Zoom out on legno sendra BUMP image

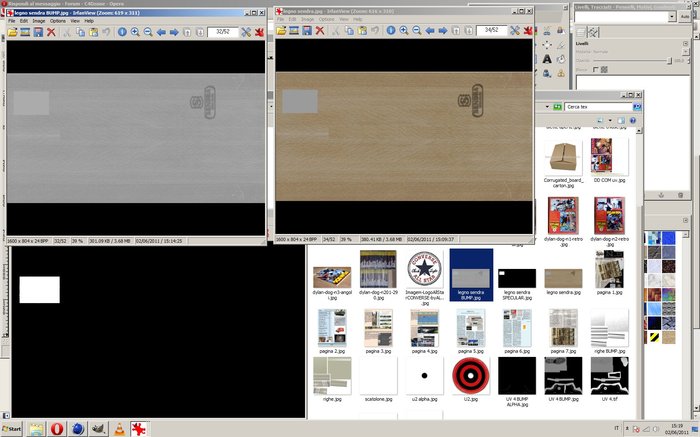tap(148, 32)
